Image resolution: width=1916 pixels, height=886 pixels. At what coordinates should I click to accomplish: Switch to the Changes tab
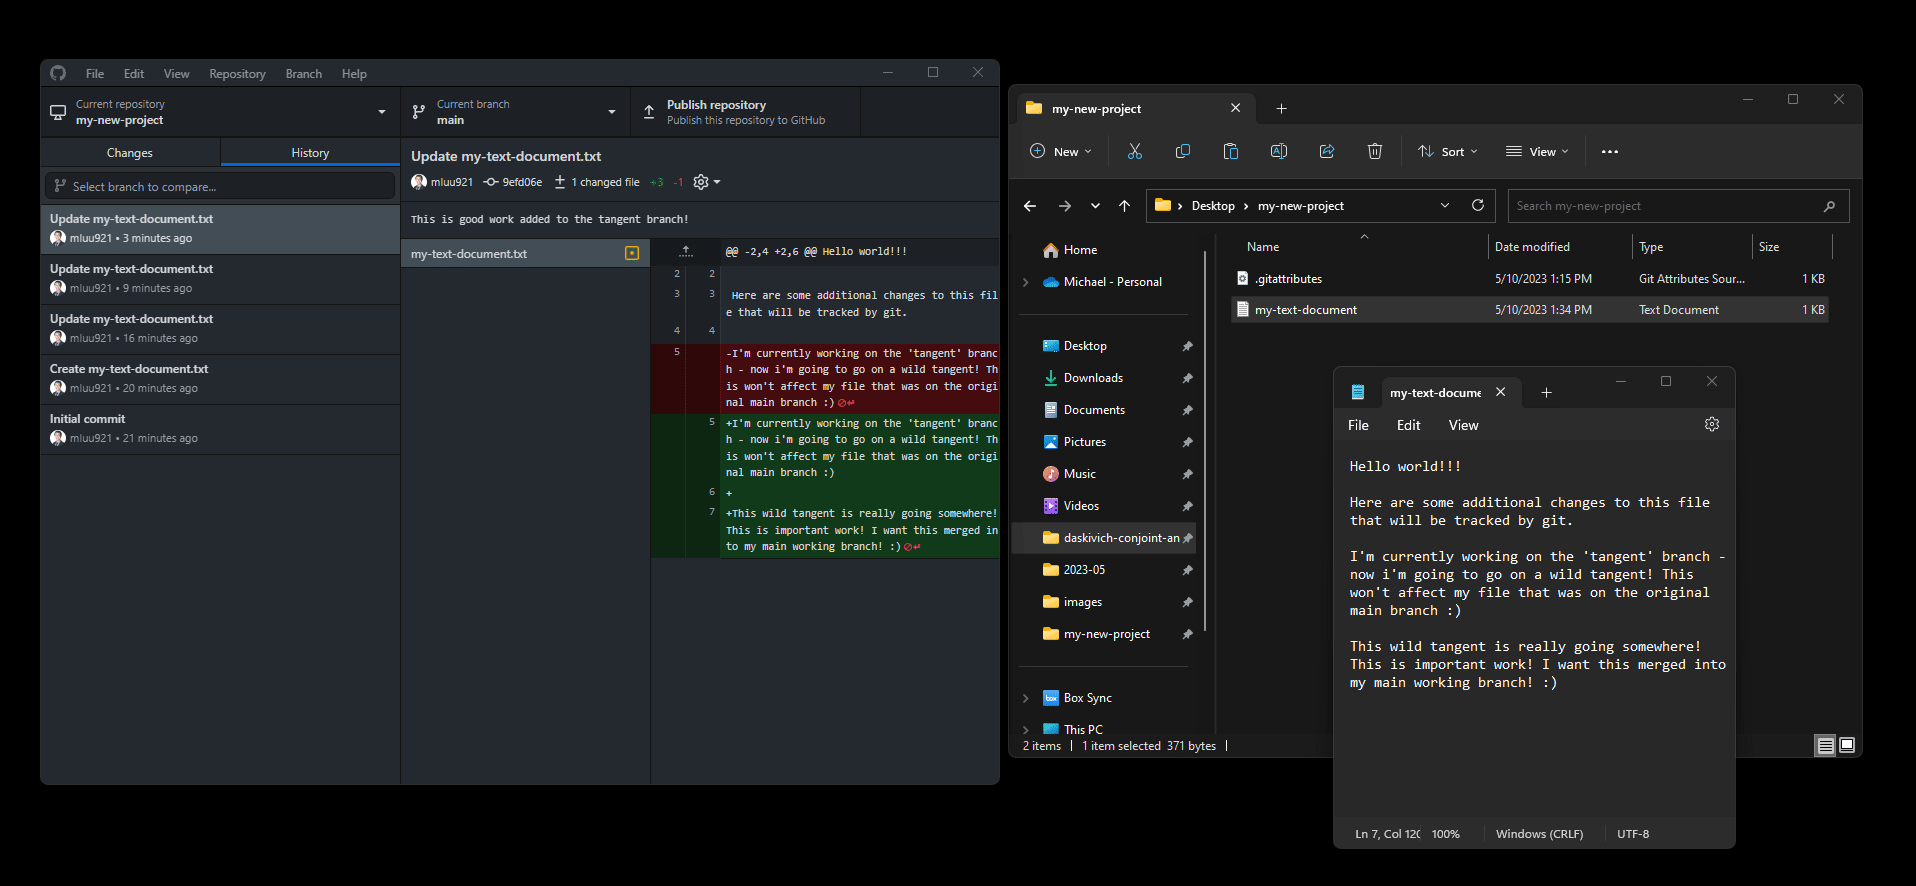click(x=130, y=153)
